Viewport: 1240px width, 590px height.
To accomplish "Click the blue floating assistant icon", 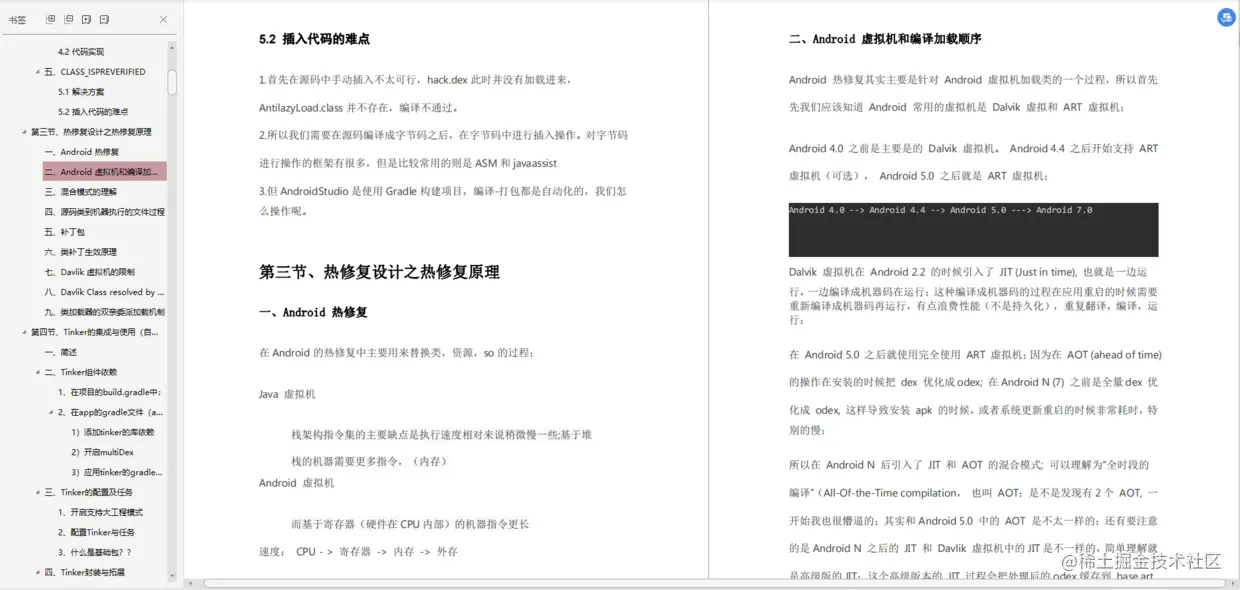I will (1226, 17).
